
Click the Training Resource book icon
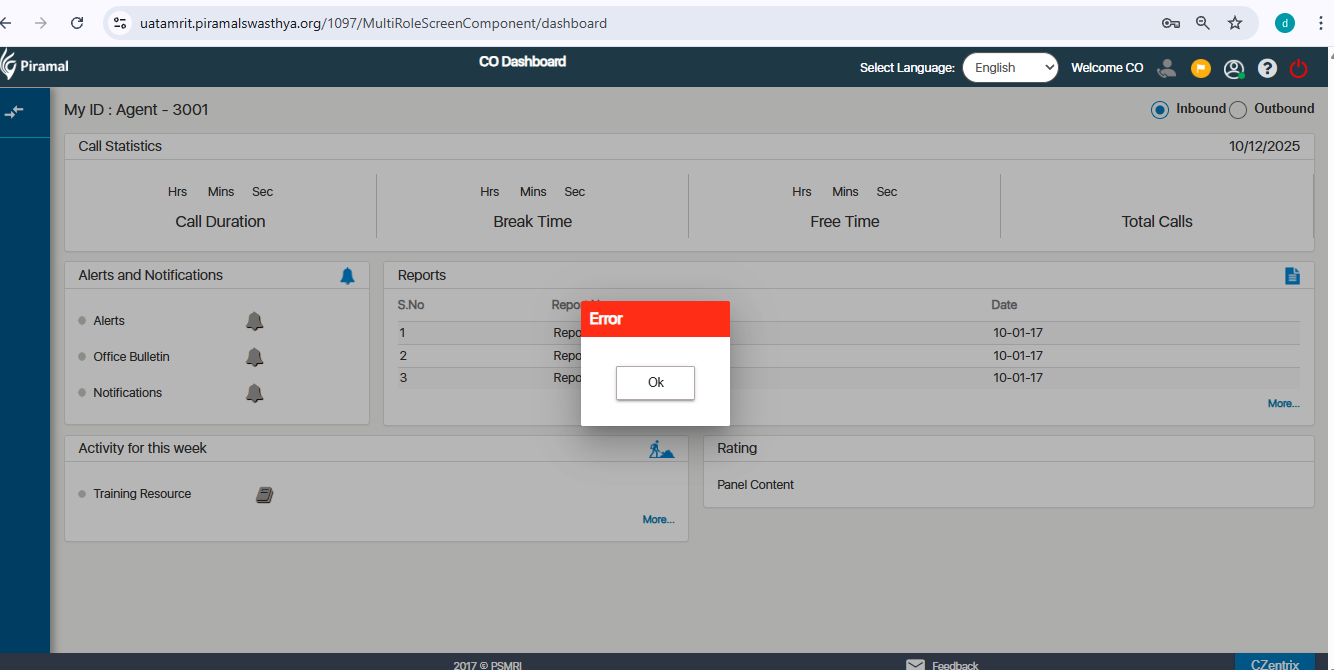click(264, 495)
